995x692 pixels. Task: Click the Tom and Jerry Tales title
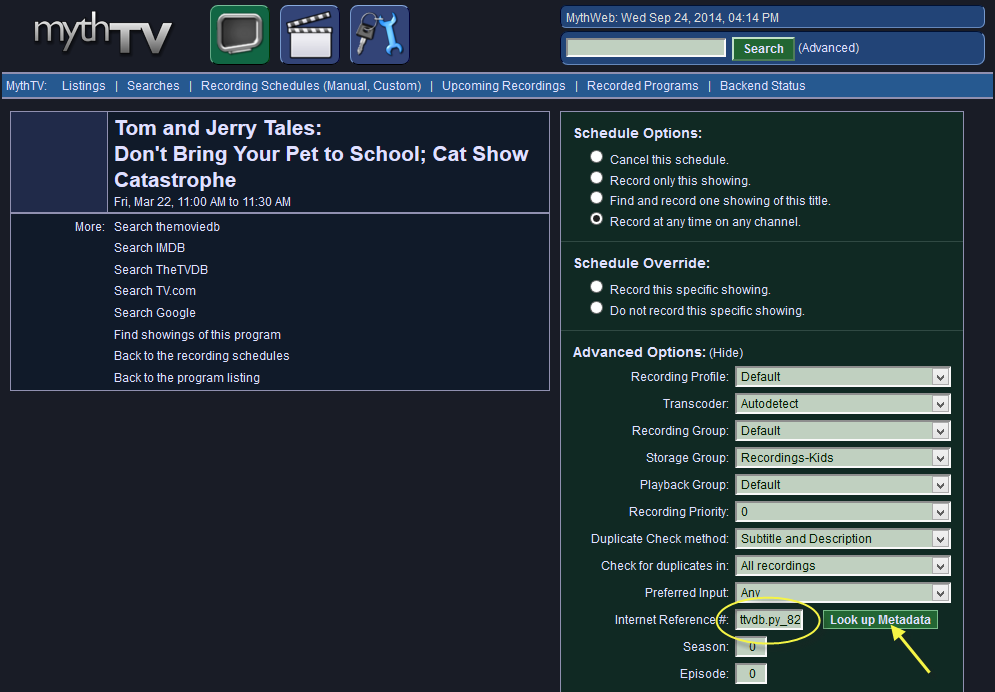(218, 128)
